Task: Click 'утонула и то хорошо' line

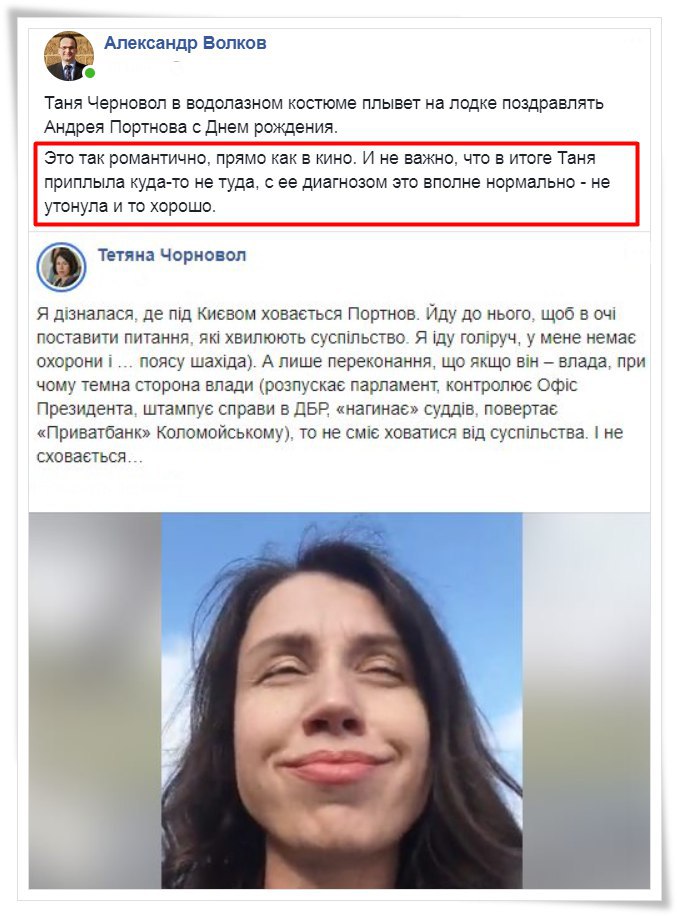Action: (130, 206)
